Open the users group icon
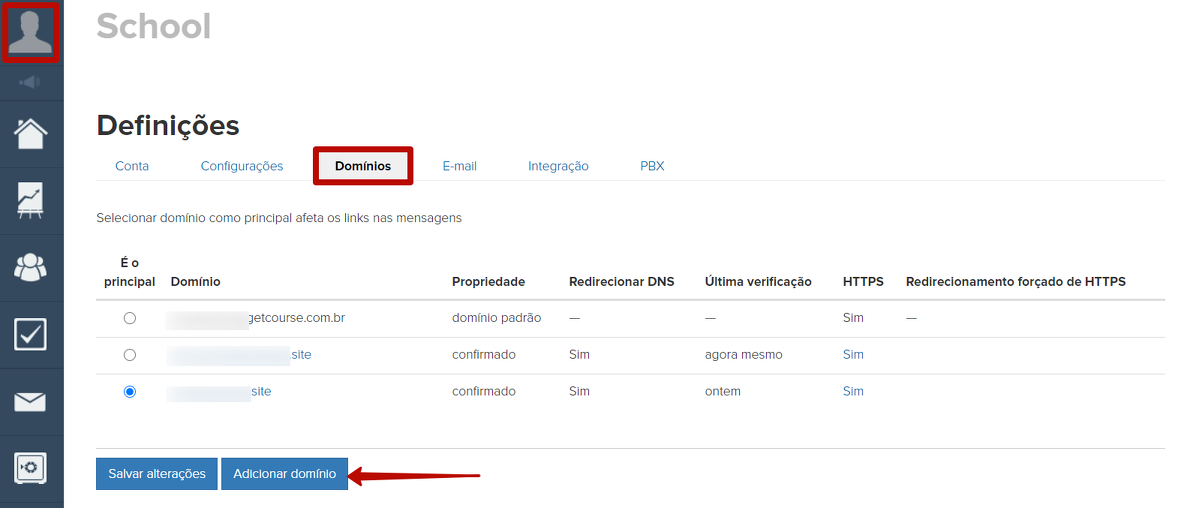 tap(31, 267)
